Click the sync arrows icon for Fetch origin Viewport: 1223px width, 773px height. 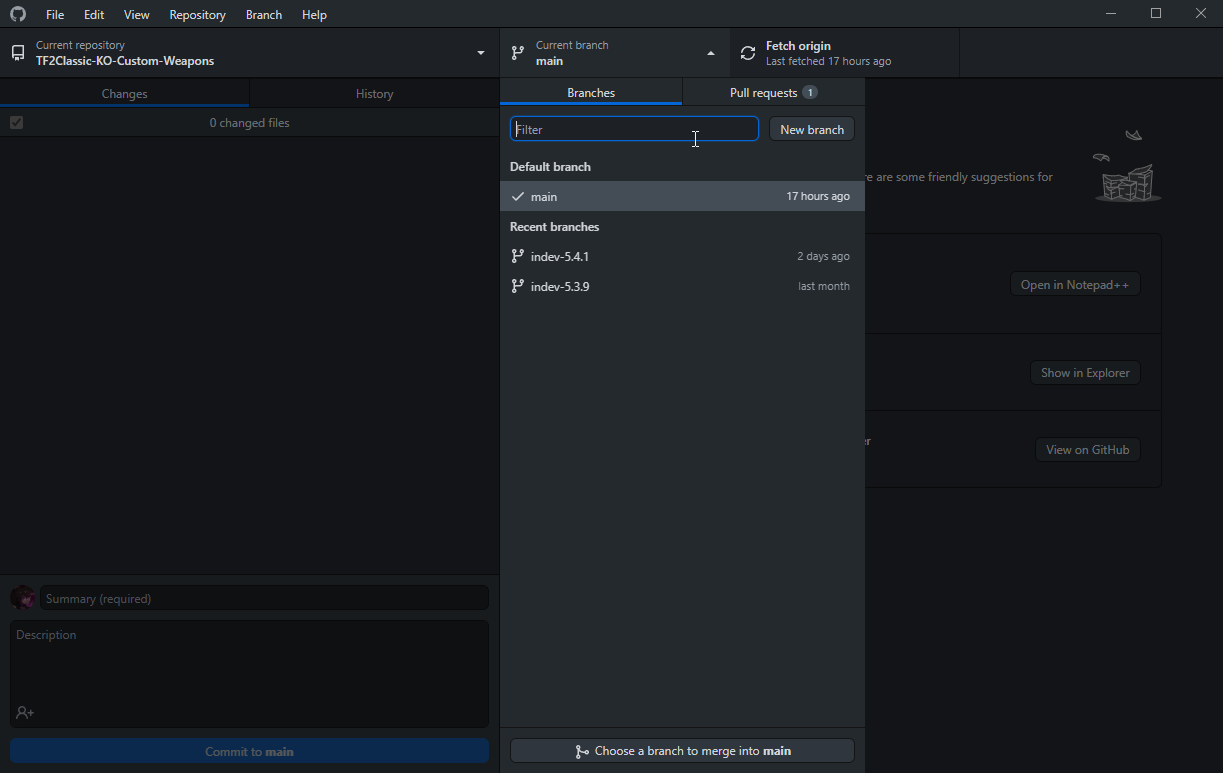(748, 53)
